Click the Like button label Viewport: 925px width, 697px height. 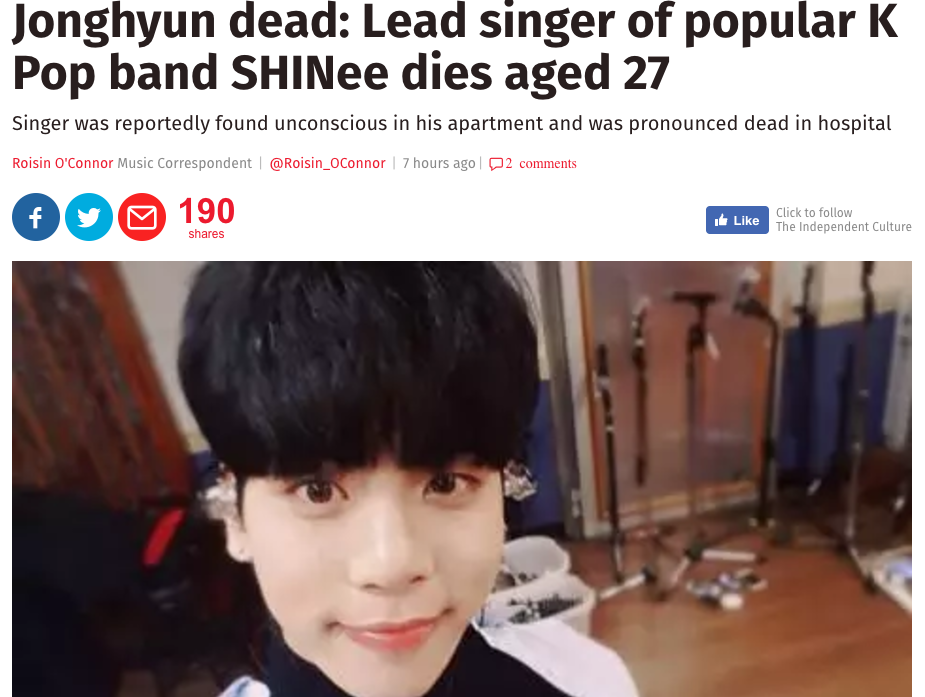[746, 221]
